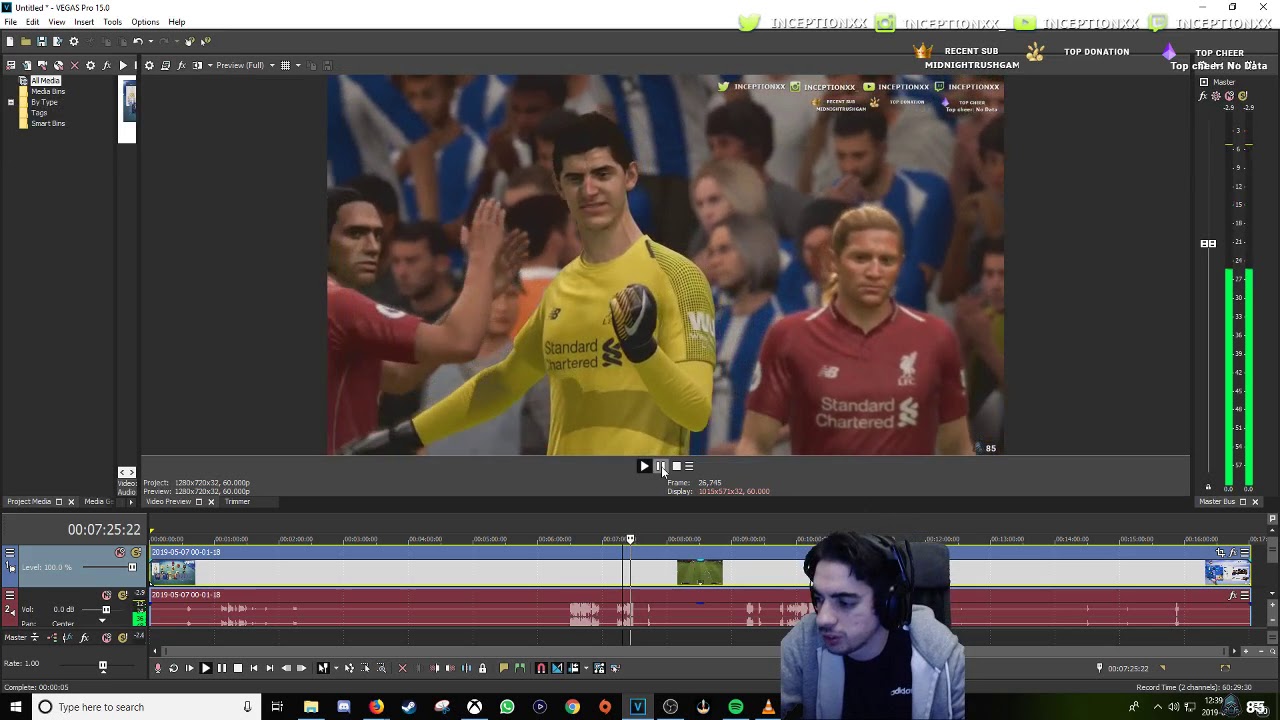This screenshot has width=1280, height=720.
Task: Open the Tools menu
Action: coord(112,22)
